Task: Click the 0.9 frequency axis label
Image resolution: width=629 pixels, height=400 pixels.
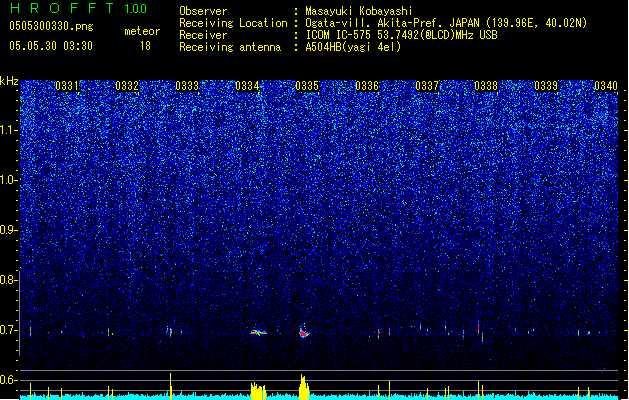Action: (8, 230)
